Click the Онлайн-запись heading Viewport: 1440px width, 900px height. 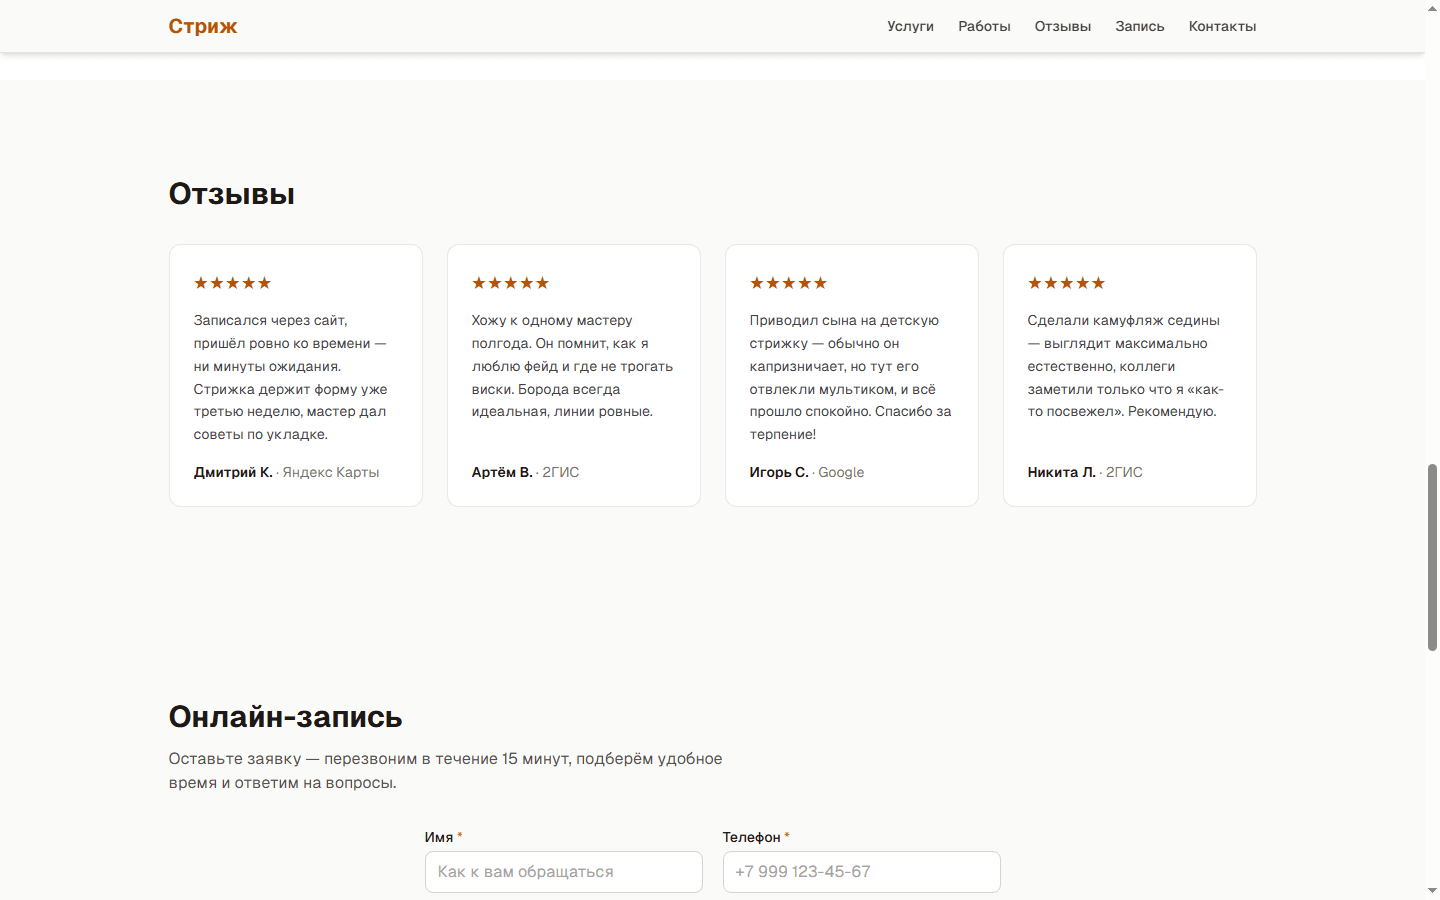point(286,716)
